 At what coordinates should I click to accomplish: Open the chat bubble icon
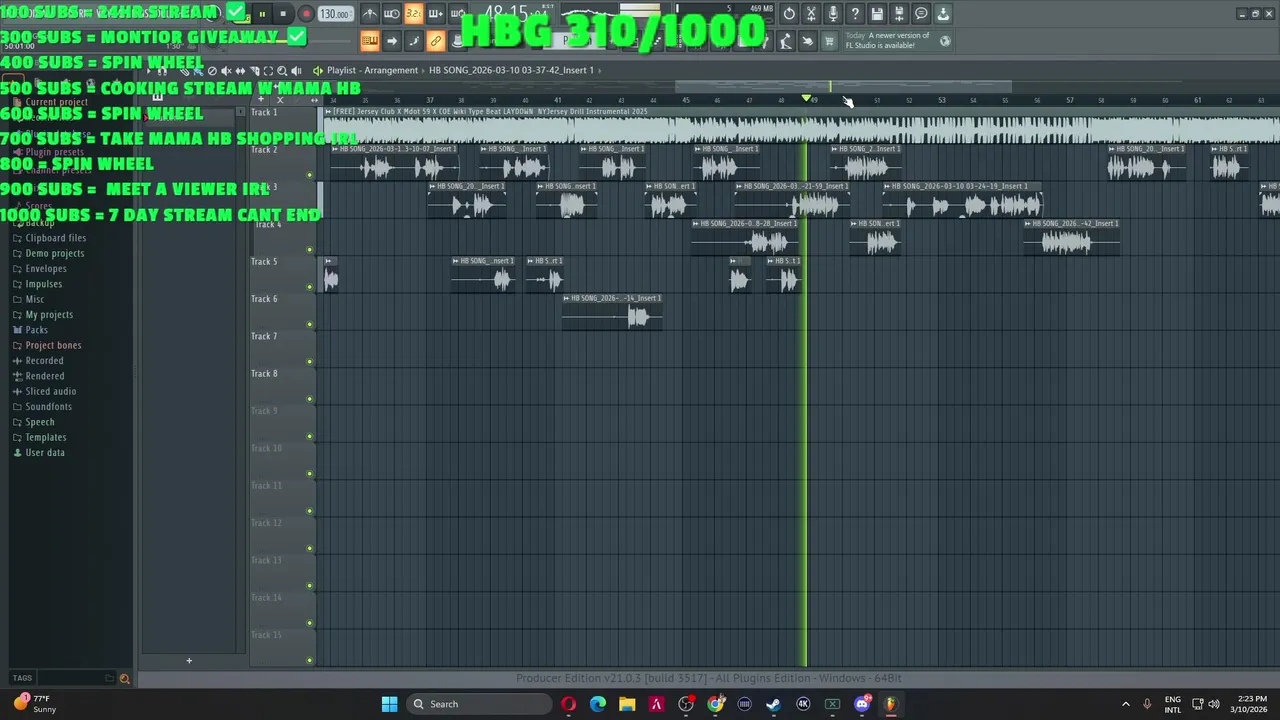click(x=921, y=14)
